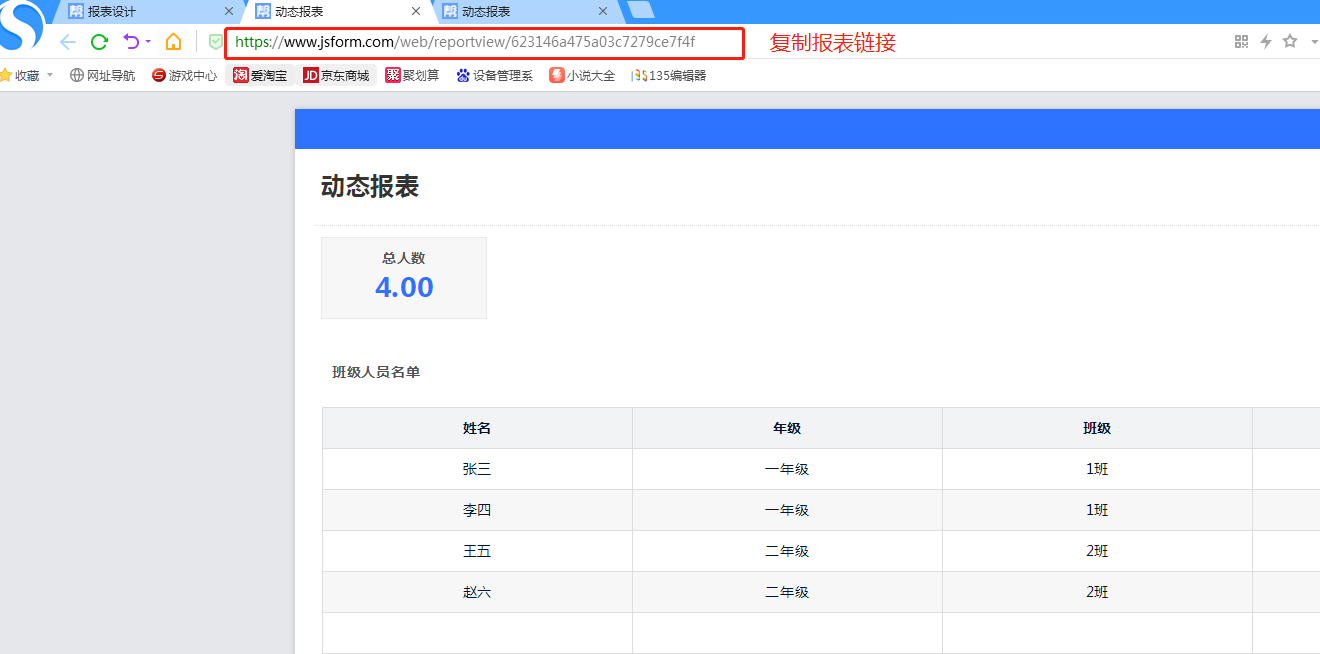Open the Sogou browser logo menu
The image size is (1320, 654).
tap(20, 25)
